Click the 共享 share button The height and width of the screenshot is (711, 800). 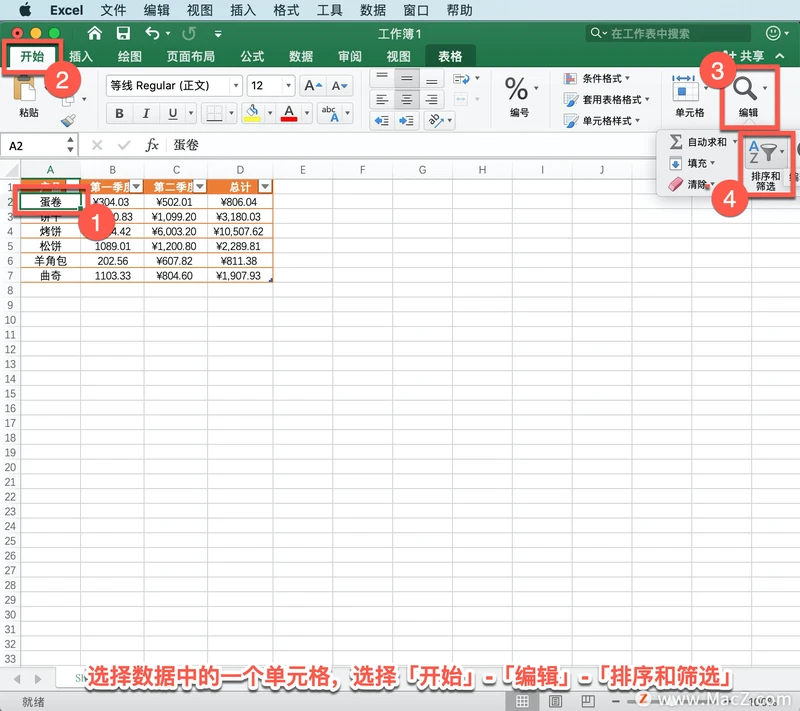(x=744, y=57)
